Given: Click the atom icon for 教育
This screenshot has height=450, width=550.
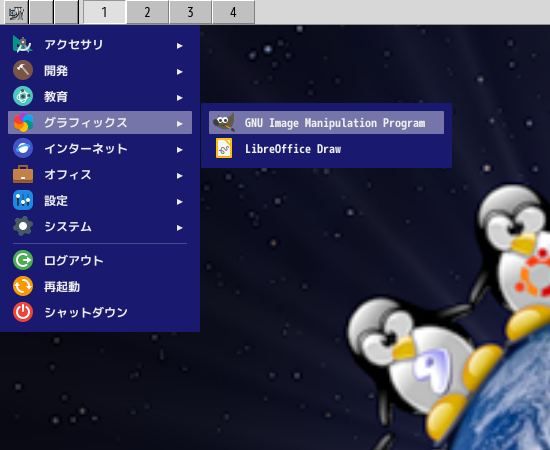Looking at the screenshot, I should tap(23, 96).
